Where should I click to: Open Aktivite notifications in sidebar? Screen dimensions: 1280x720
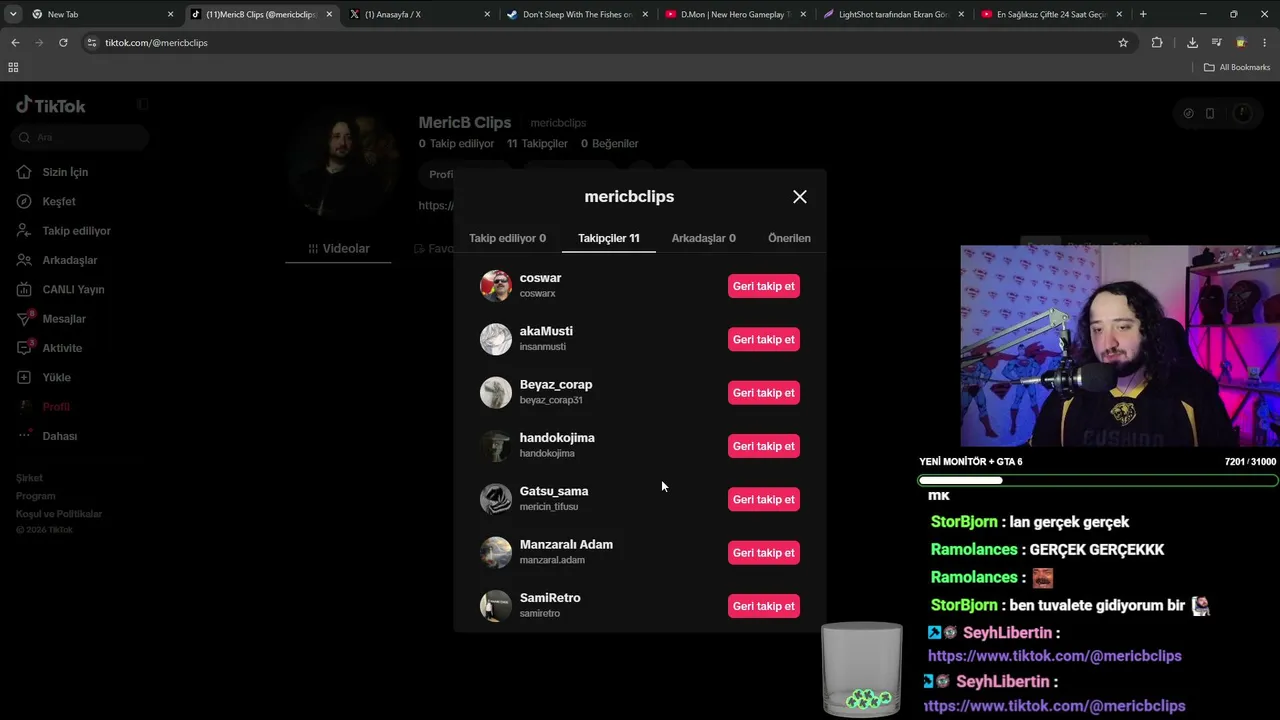[61, 348]
